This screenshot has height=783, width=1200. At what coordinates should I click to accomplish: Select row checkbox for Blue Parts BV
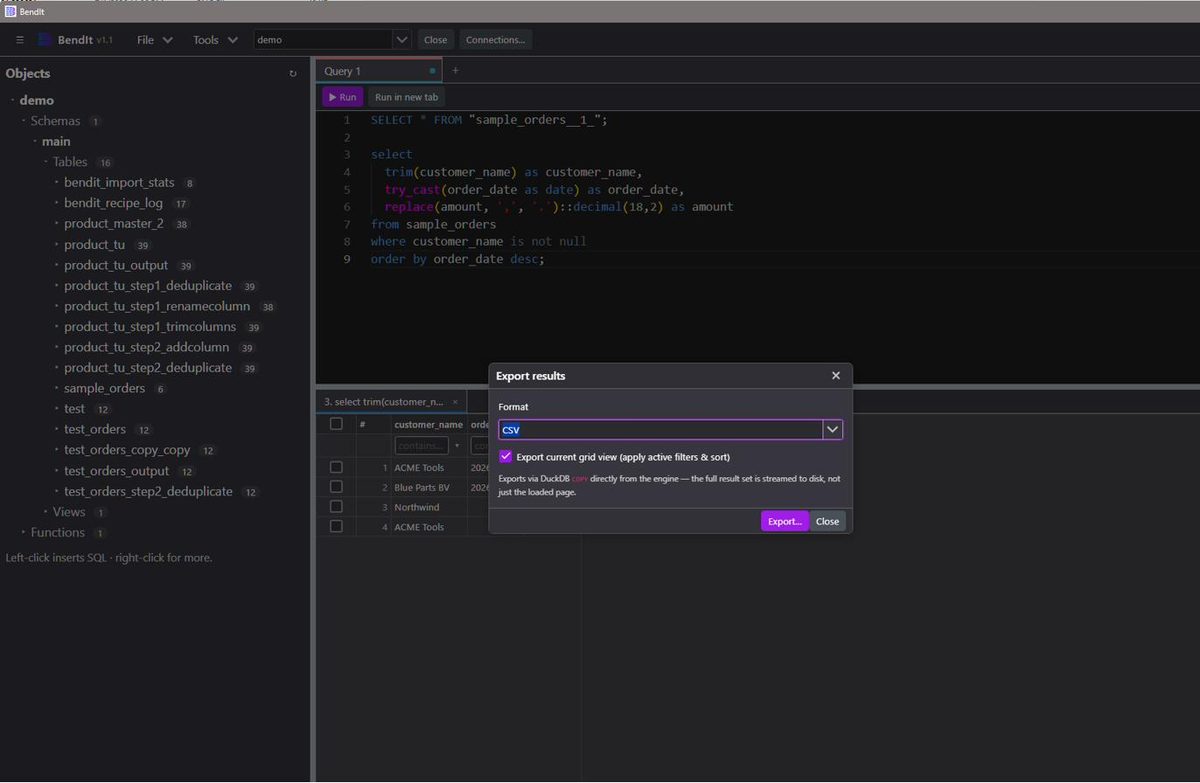coord(336,487)
